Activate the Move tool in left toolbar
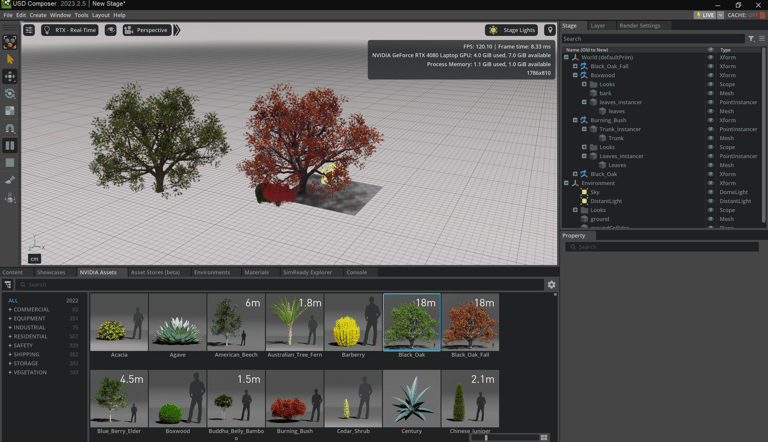Screen dimensions: 768x442 [10, 76]
